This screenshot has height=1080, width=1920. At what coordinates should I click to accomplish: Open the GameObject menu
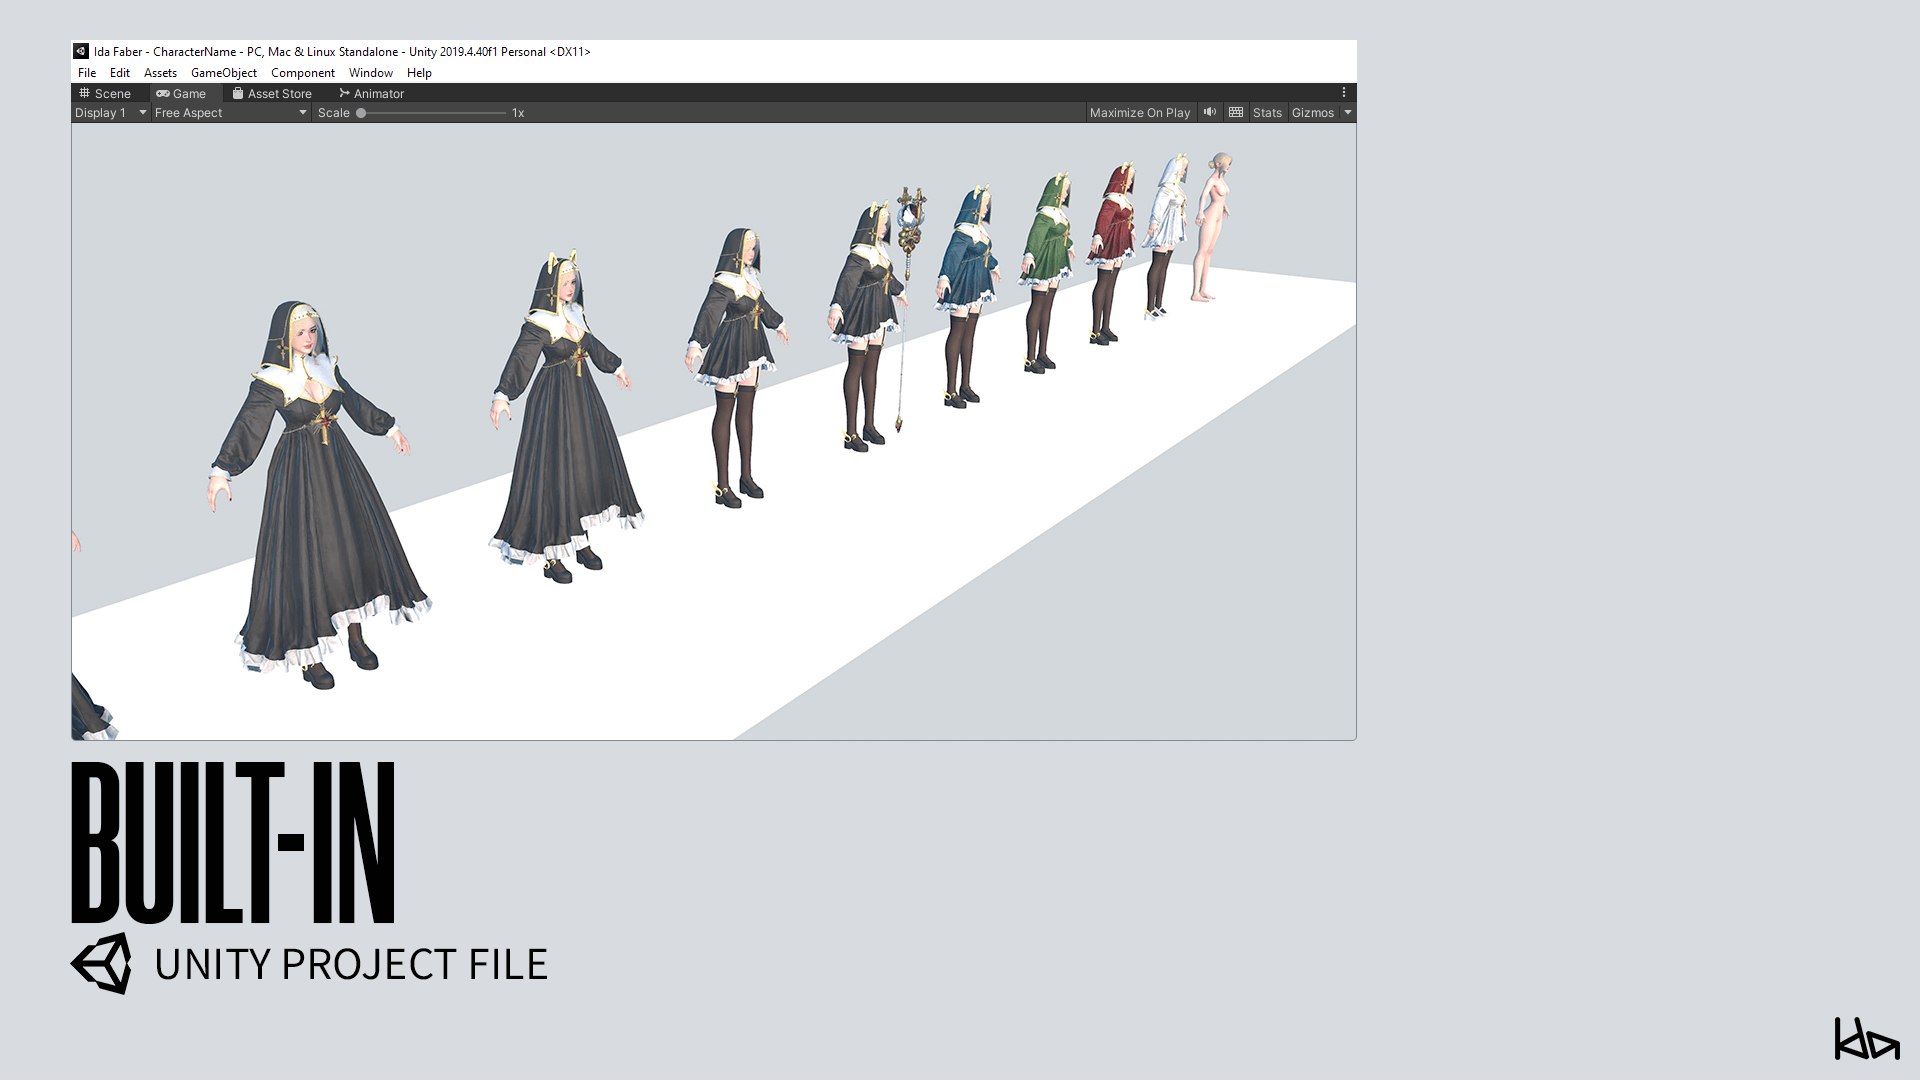[x=224, y=73]
